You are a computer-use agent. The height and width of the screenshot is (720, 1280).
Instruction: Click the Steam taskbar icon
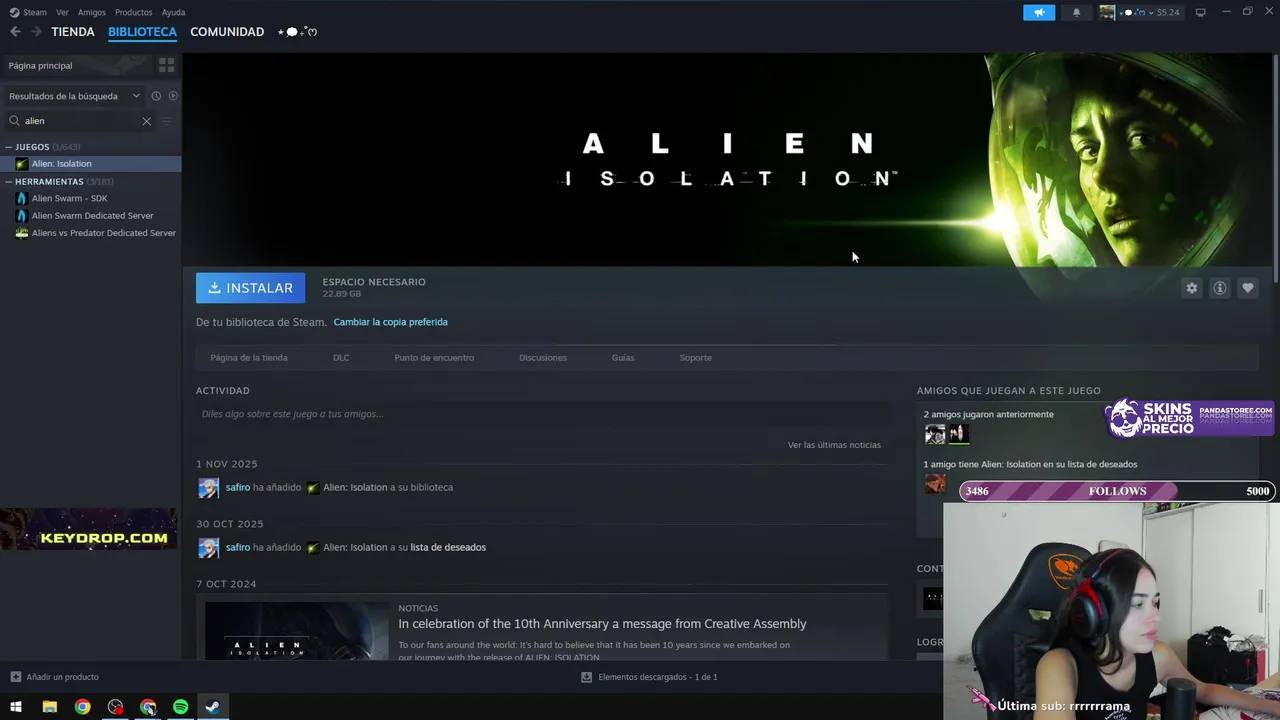click(212, 707)
